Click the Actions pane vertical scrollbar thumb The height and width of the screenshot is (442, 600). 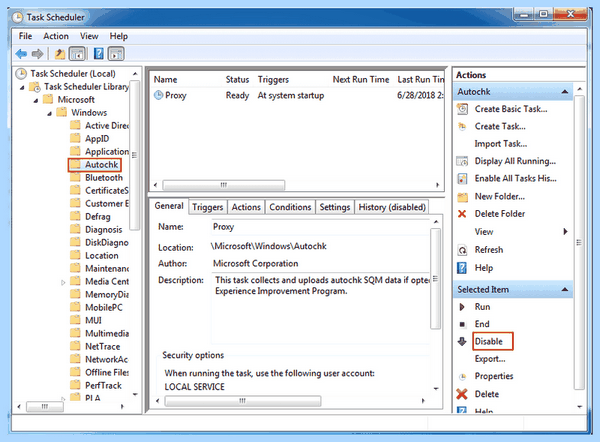click(x=579, y=243)
